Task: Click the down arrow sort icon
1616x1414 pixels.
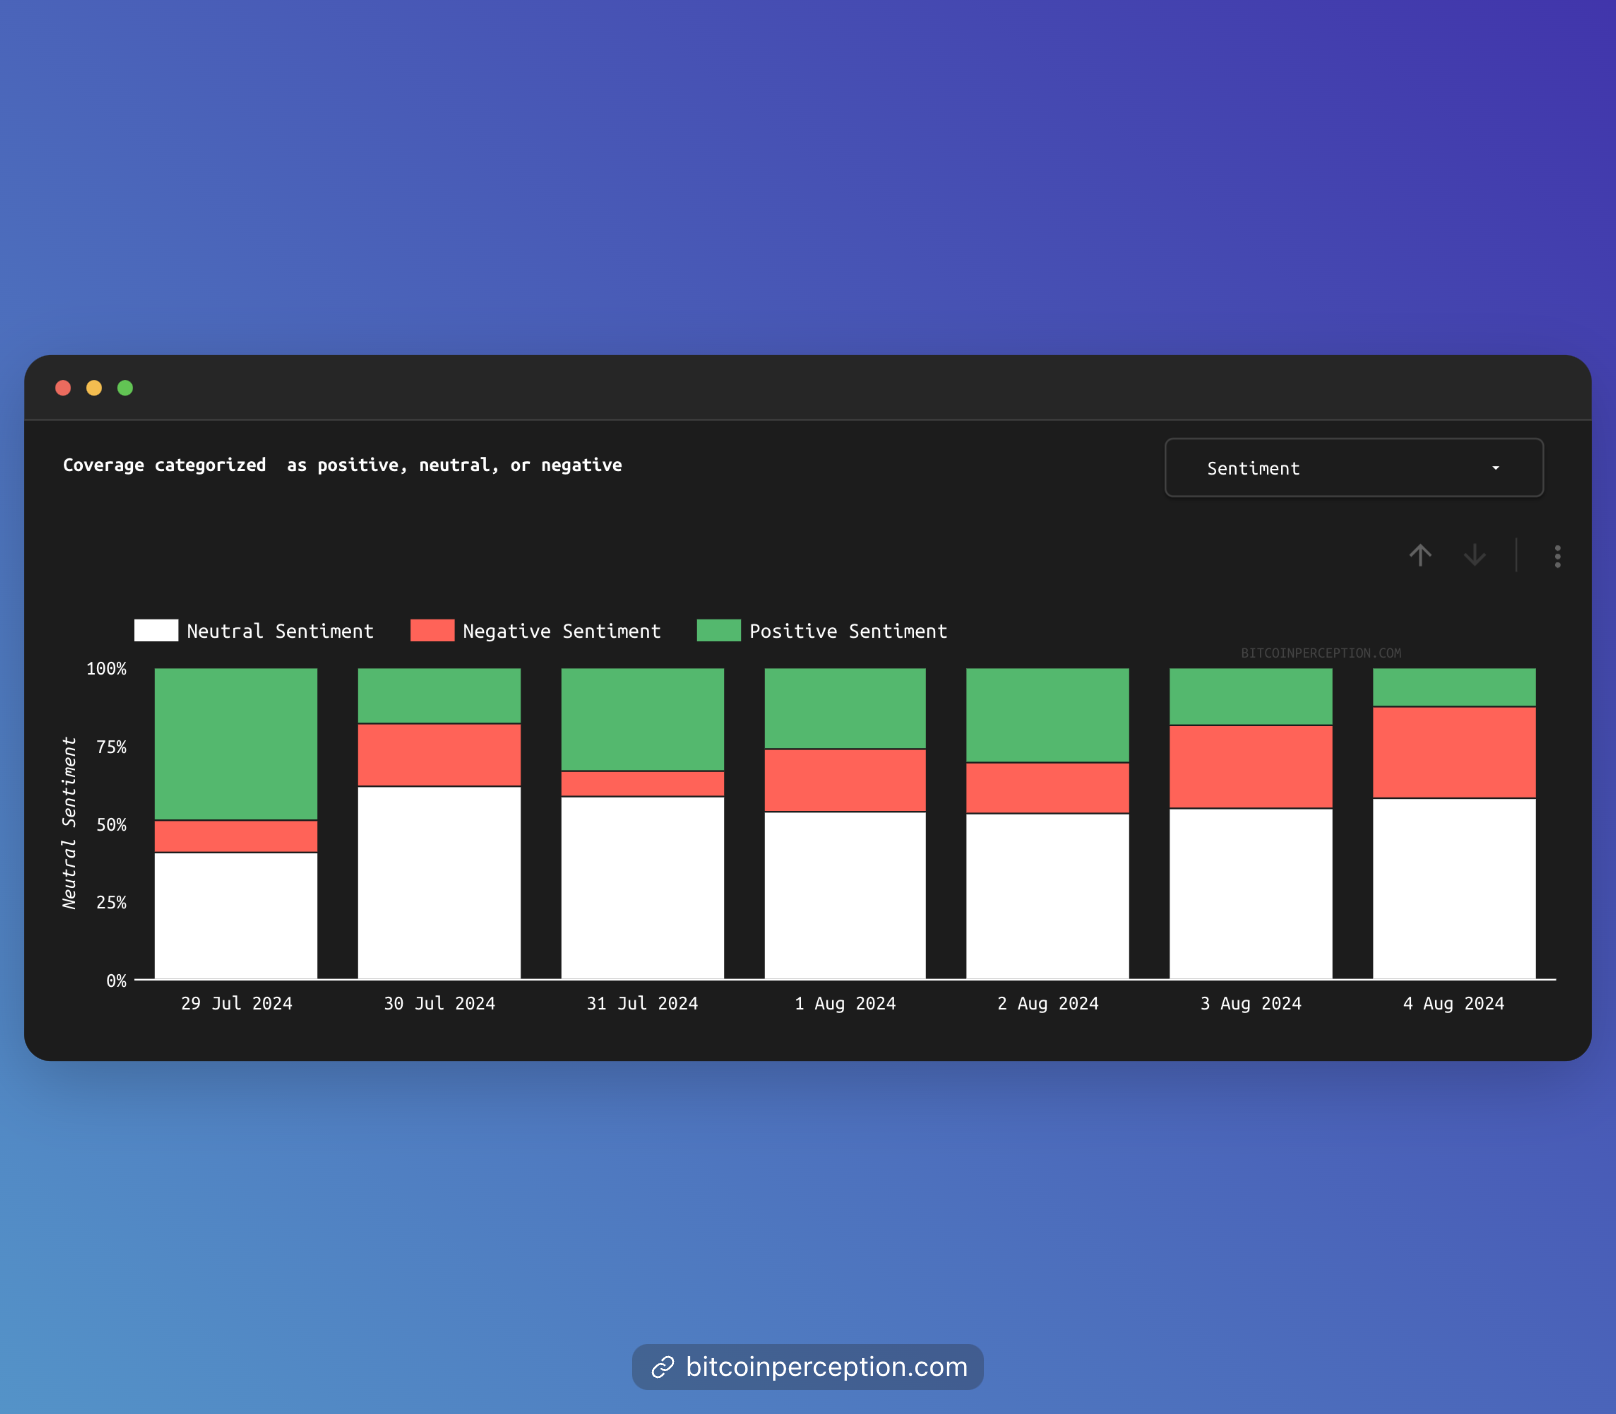Action: pyautogui.click(x=1474, y=555)
